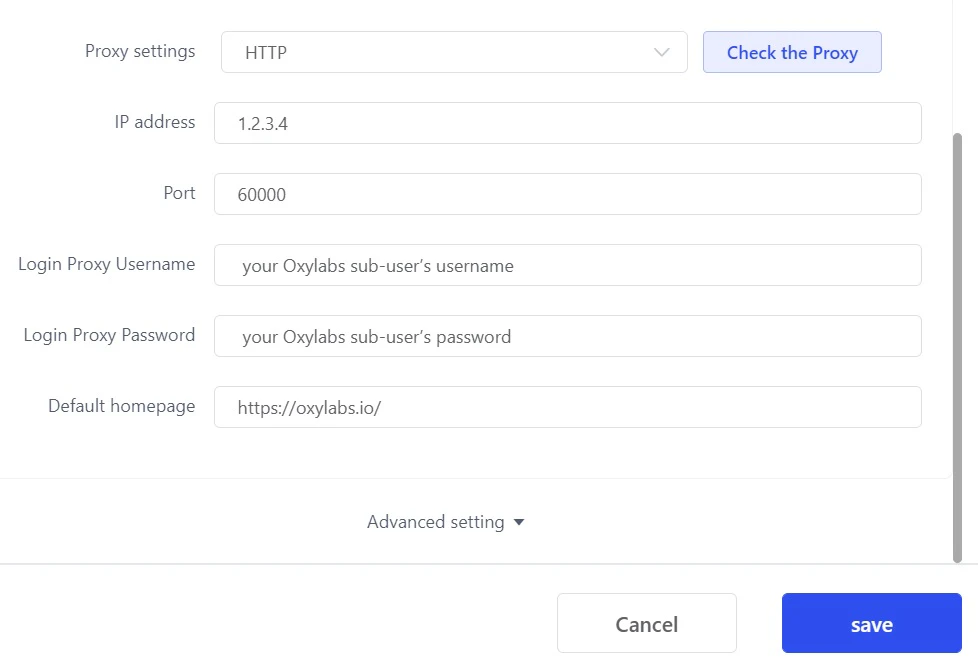
Task: Click the IP address label
Action: coord(155,122)
